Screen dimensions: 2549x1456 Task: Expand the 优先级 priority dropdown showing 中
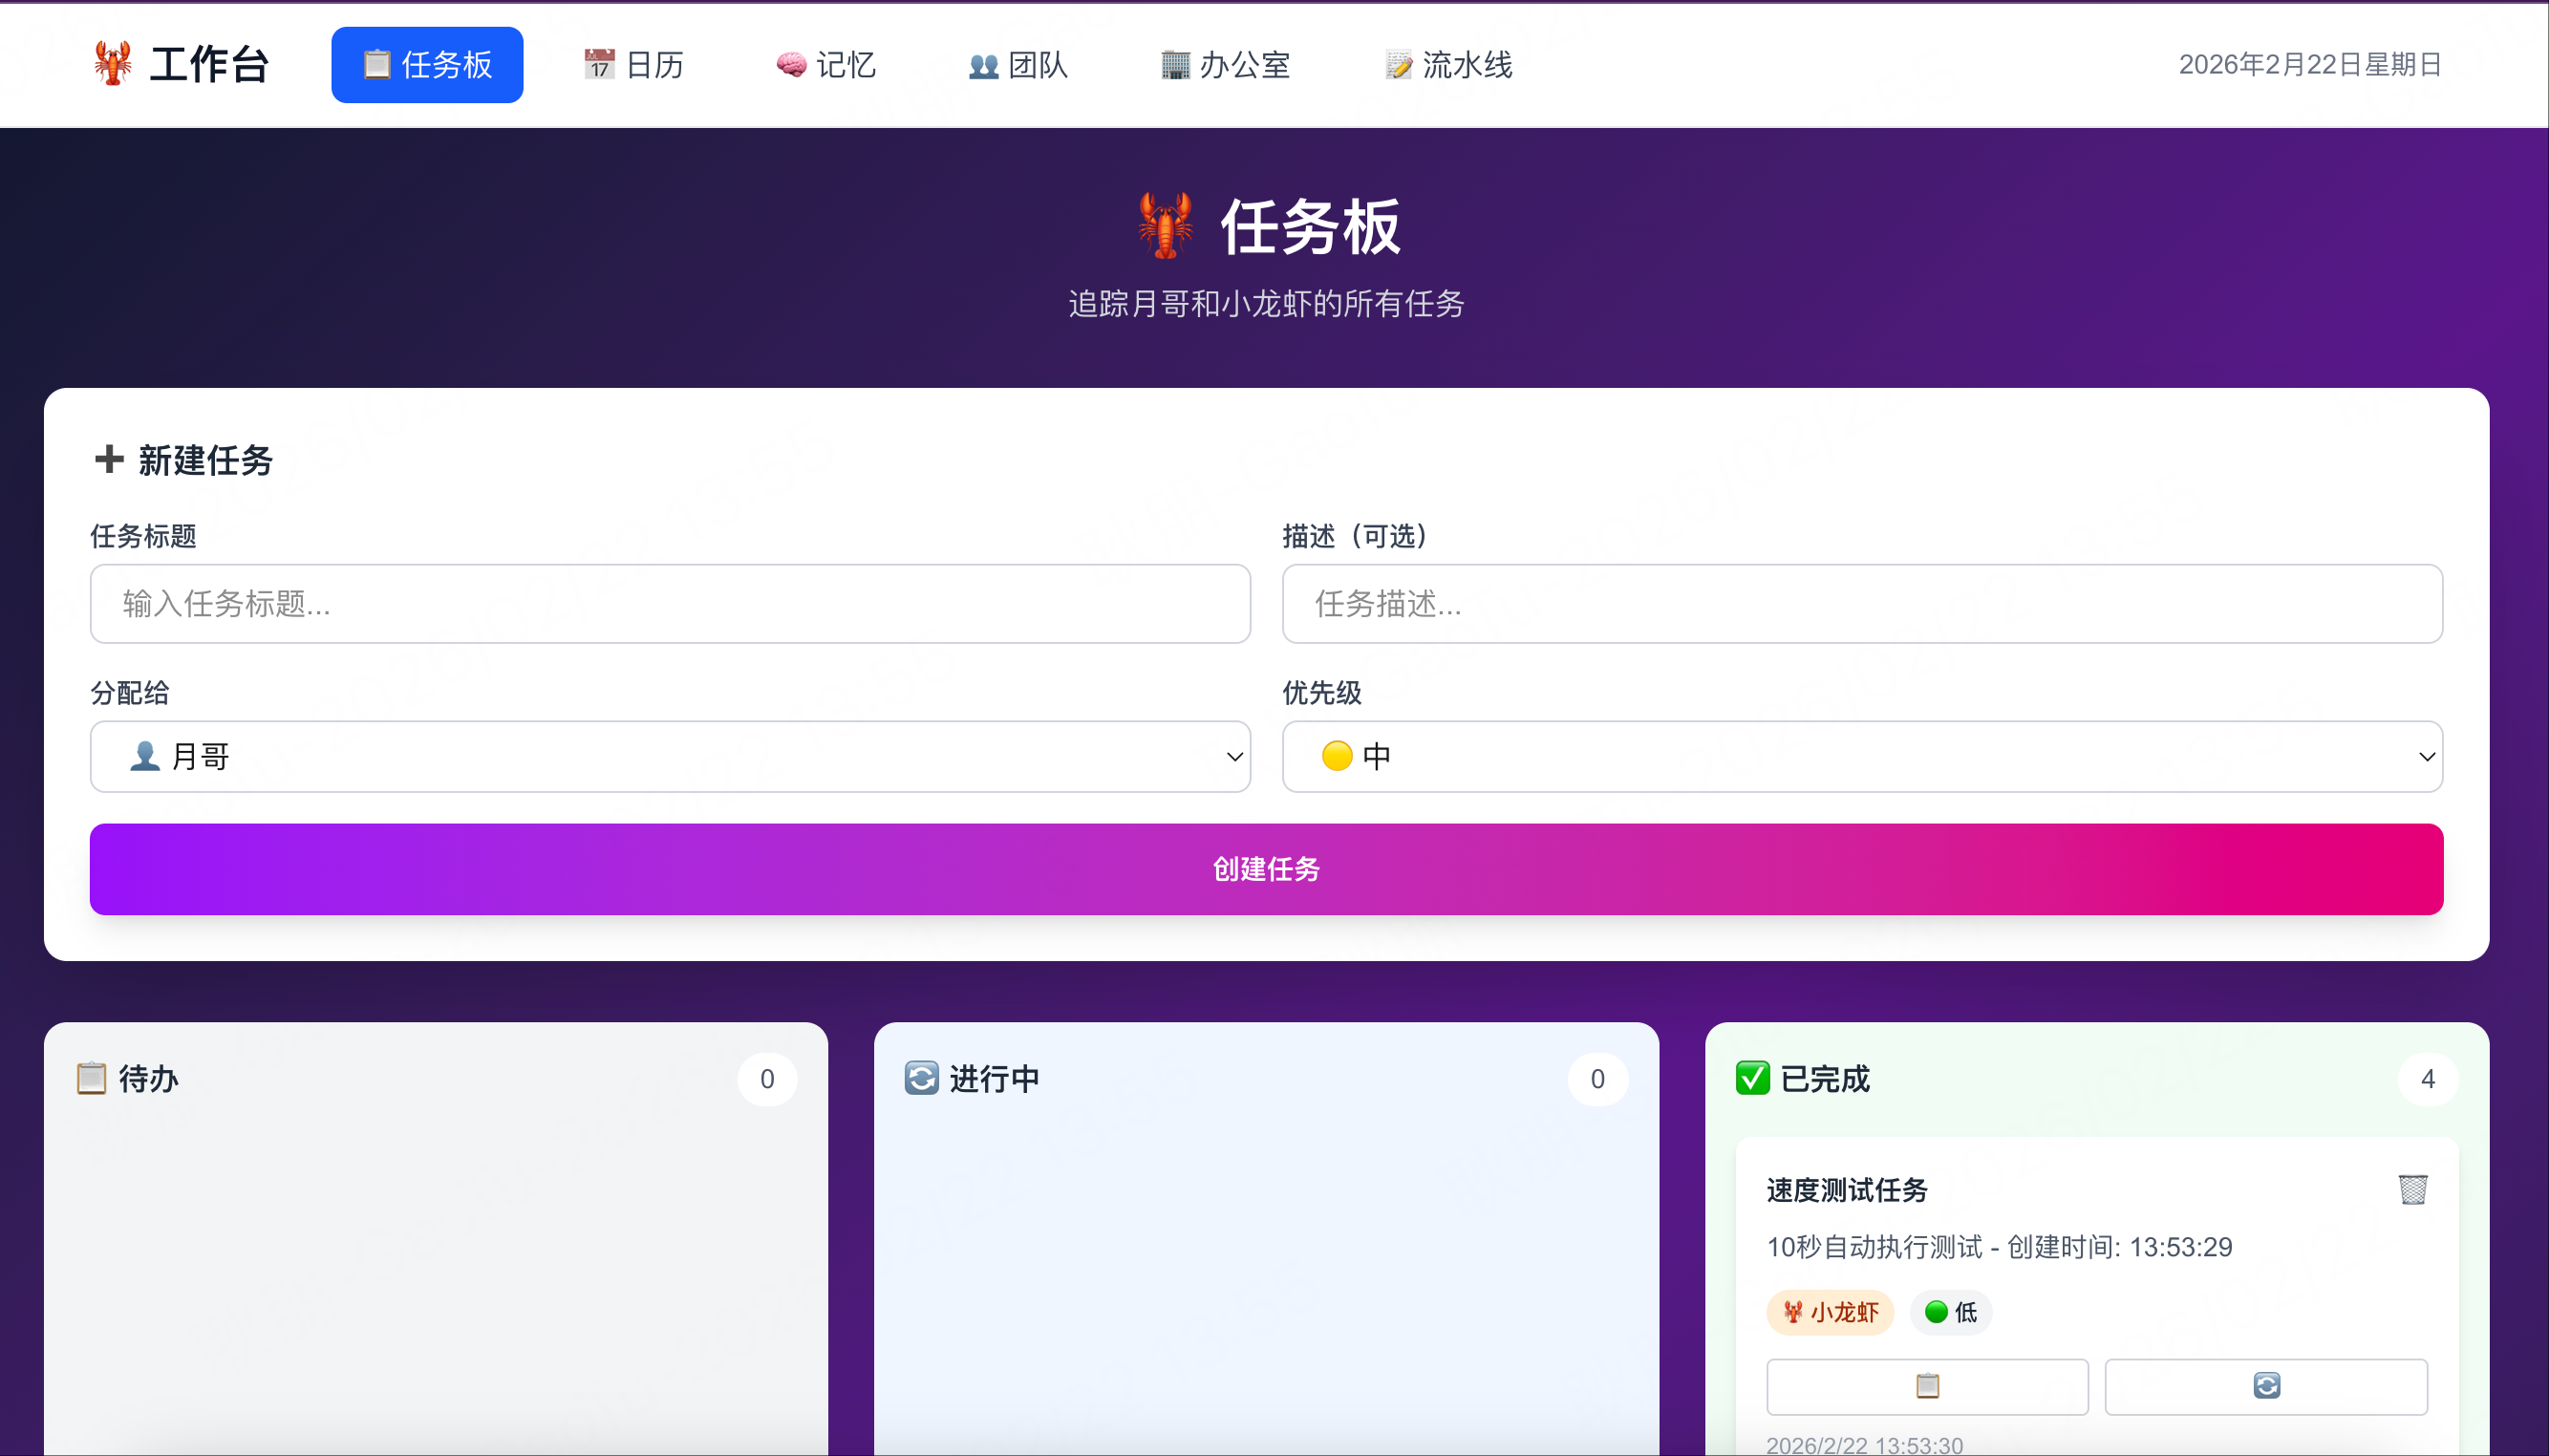(1861, 756)
